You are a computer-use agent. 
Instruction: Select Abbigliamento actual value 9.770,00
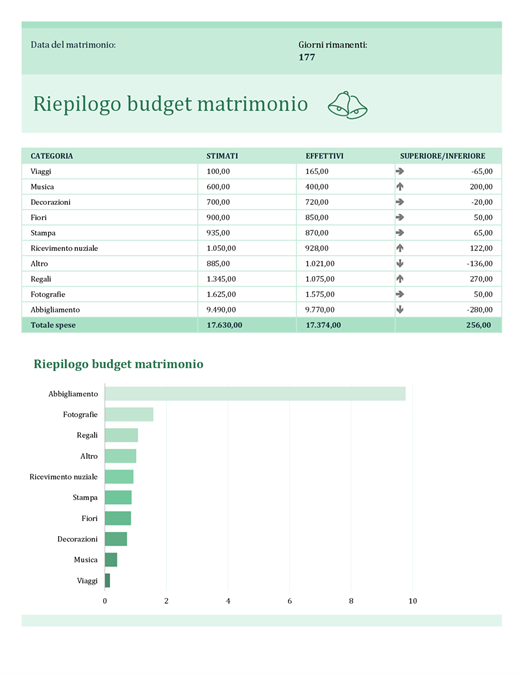320,310
